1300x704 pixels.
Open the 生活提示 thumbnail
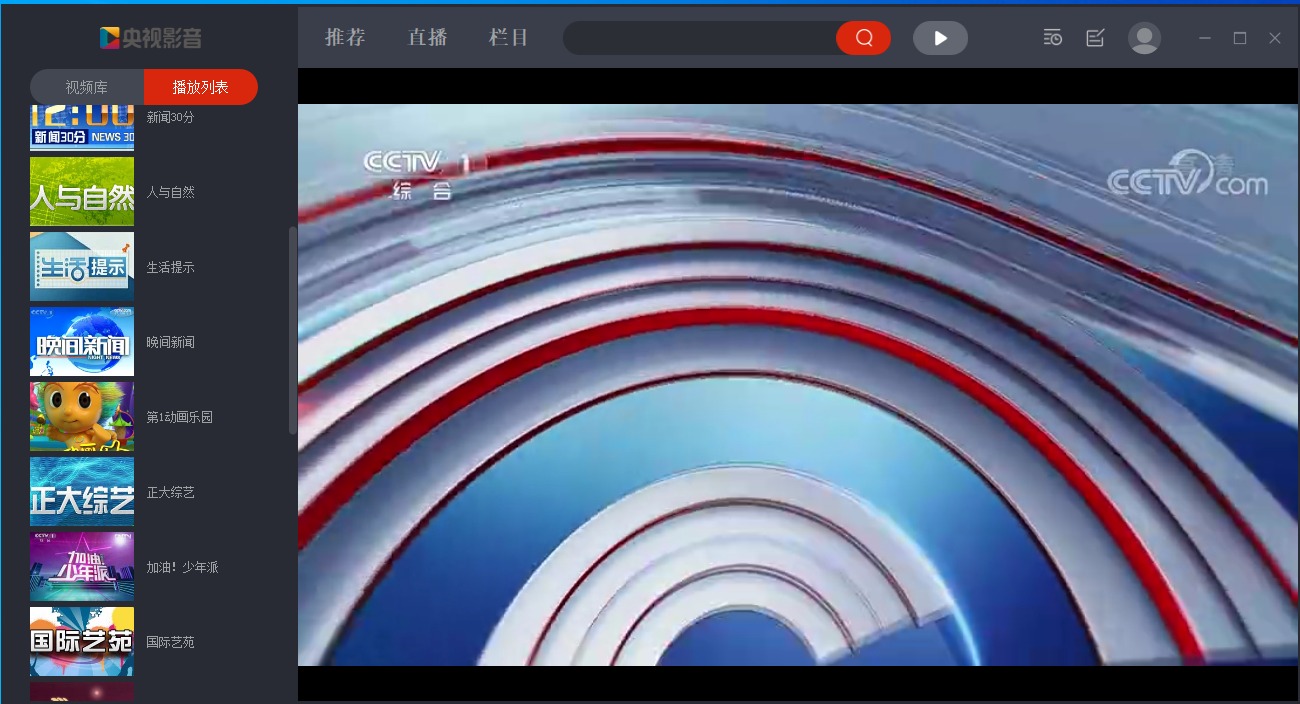coord(82,266)
